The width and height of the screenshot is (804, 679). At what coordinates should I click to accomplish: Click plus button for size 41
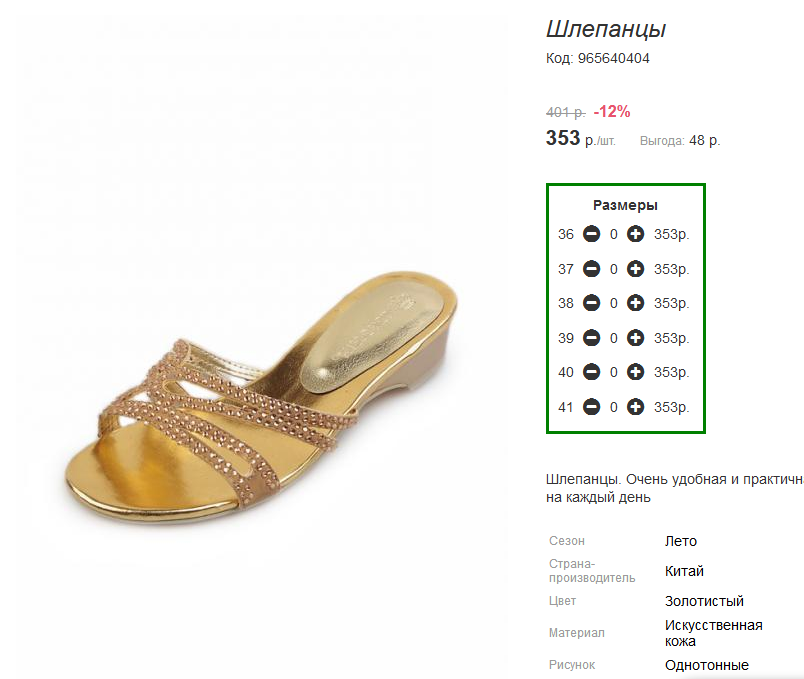635,407
